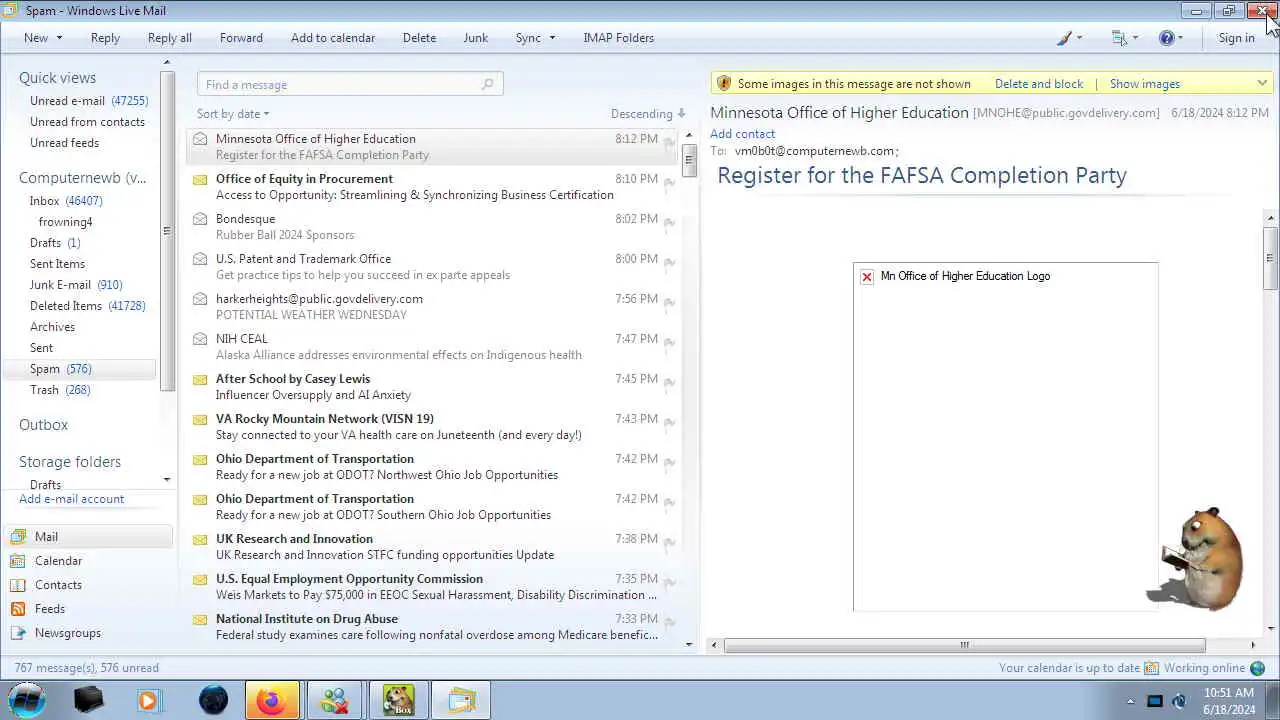Click envelope icon of Office of Equity message
Image resolution: width=1280 pixels, height=720 pixels.
tap(200, 180)
